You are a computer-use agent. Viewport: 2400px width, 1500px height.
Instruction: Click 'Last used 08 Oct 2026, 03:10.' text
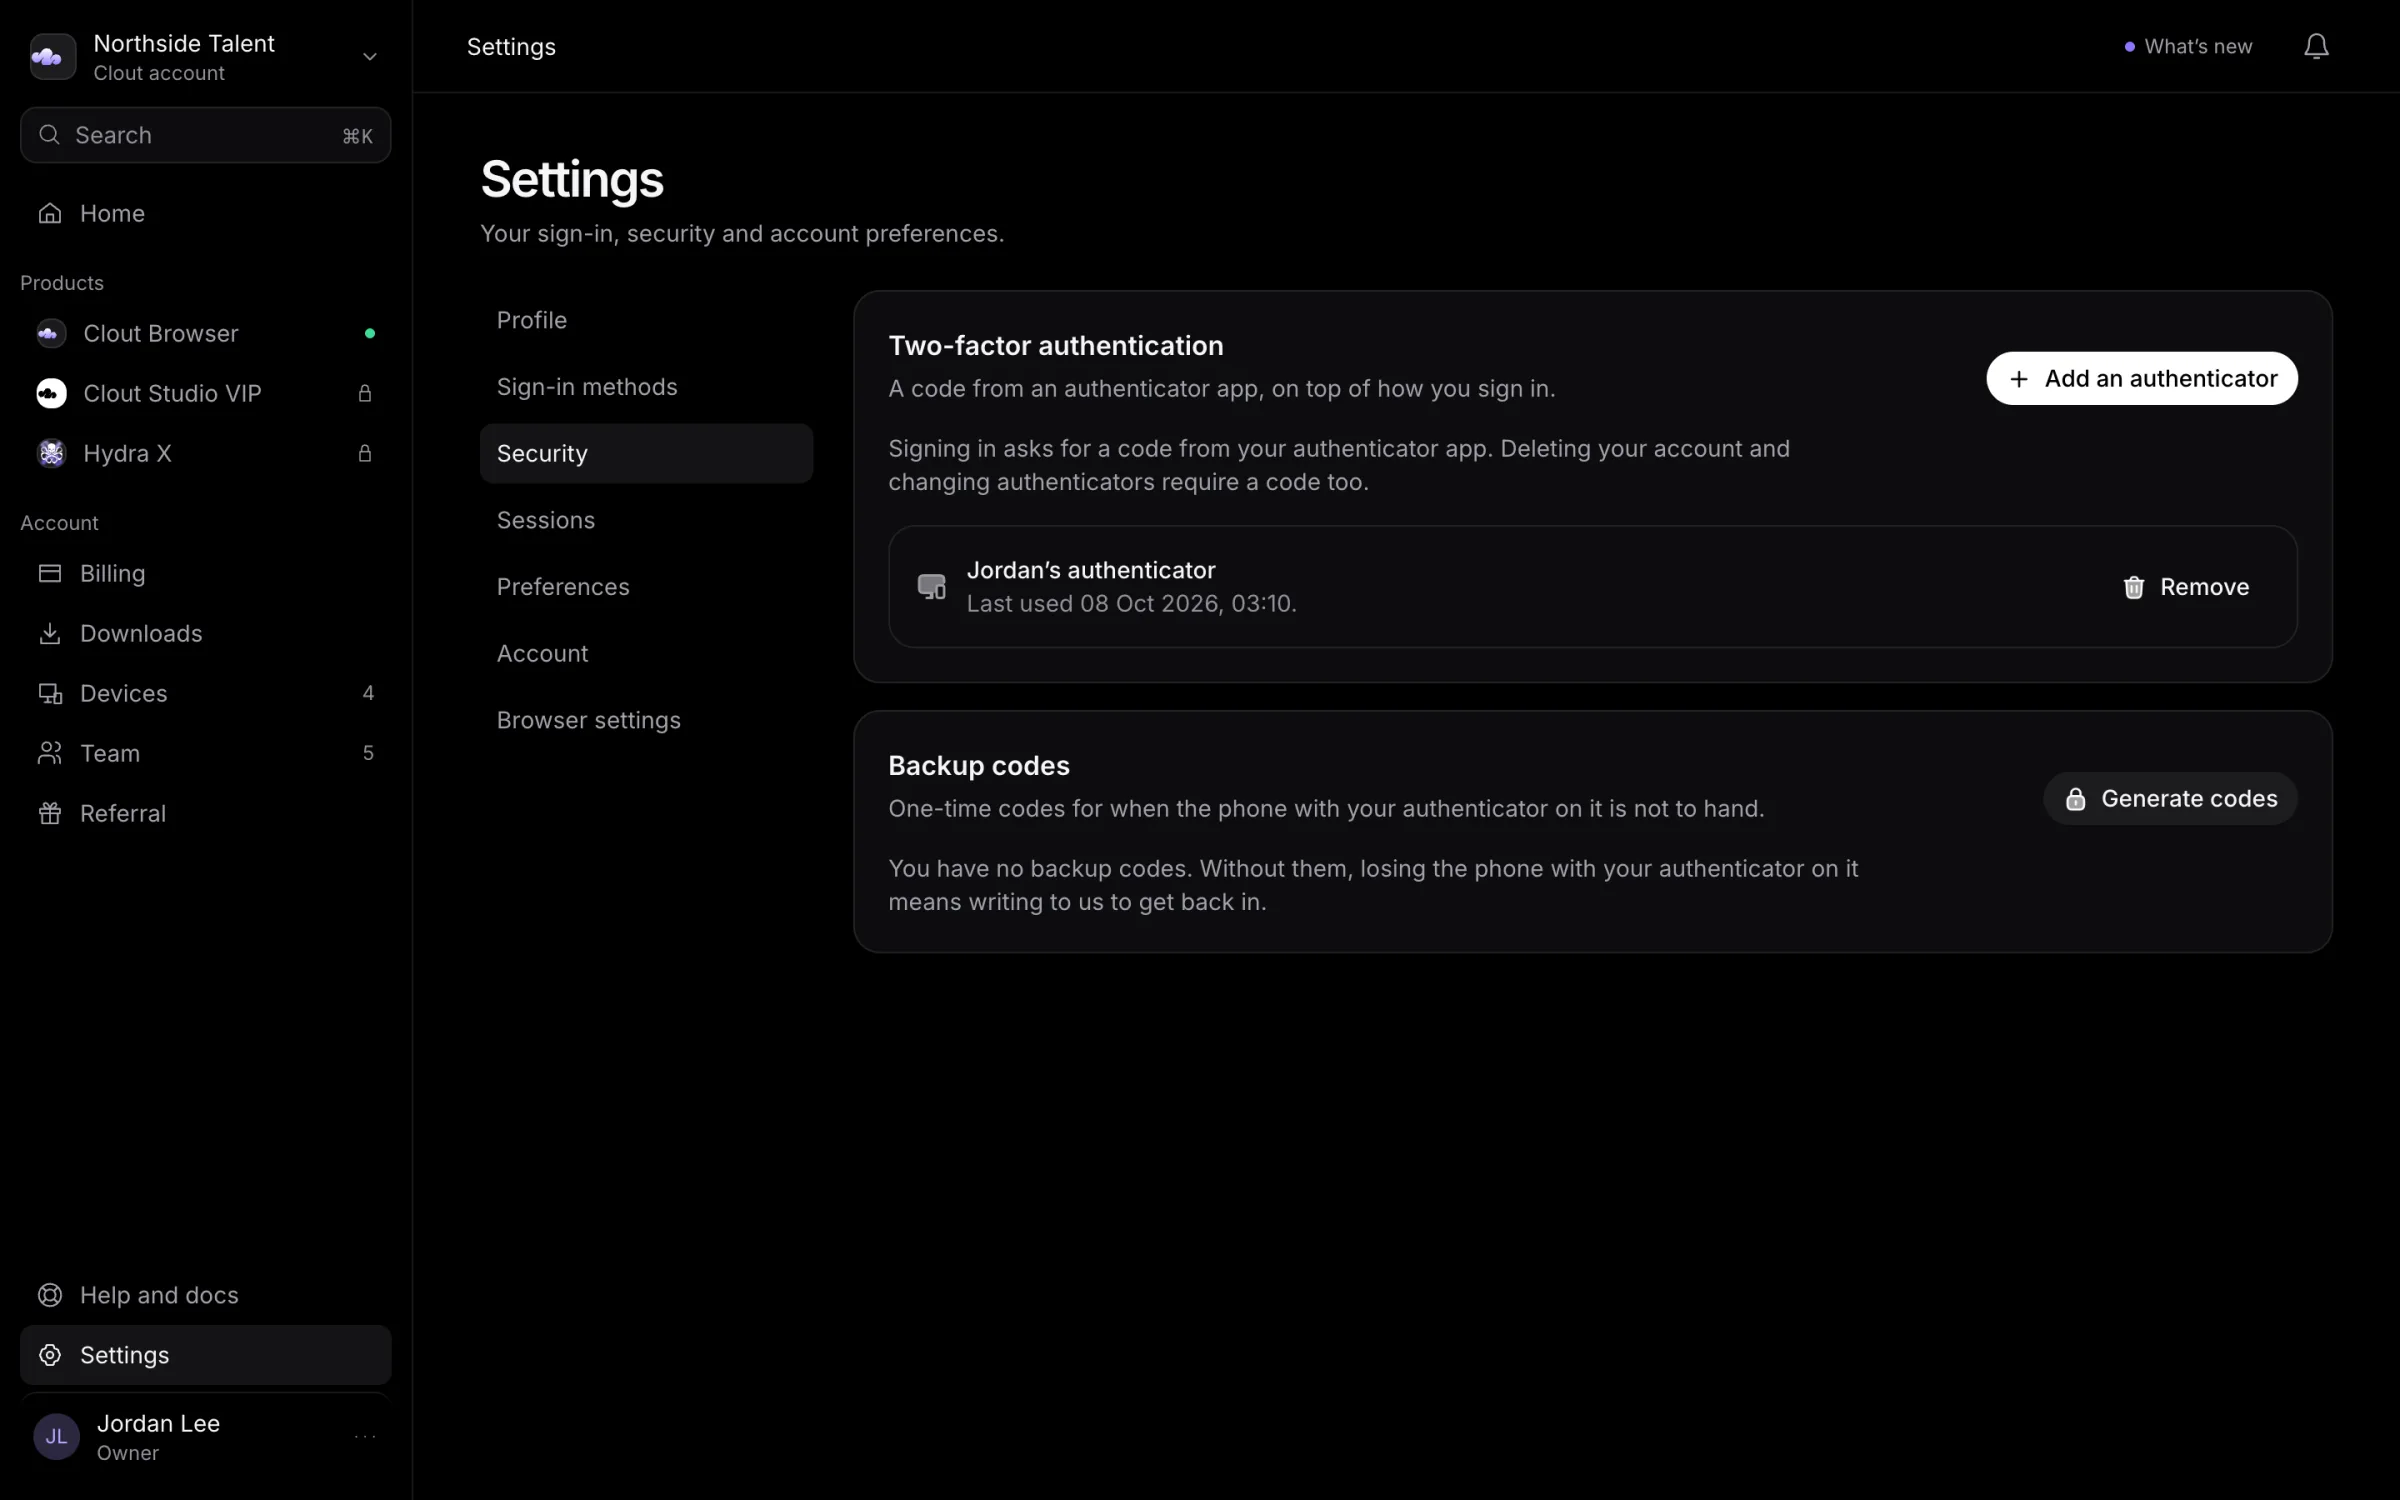click(x=1131, y=604)
